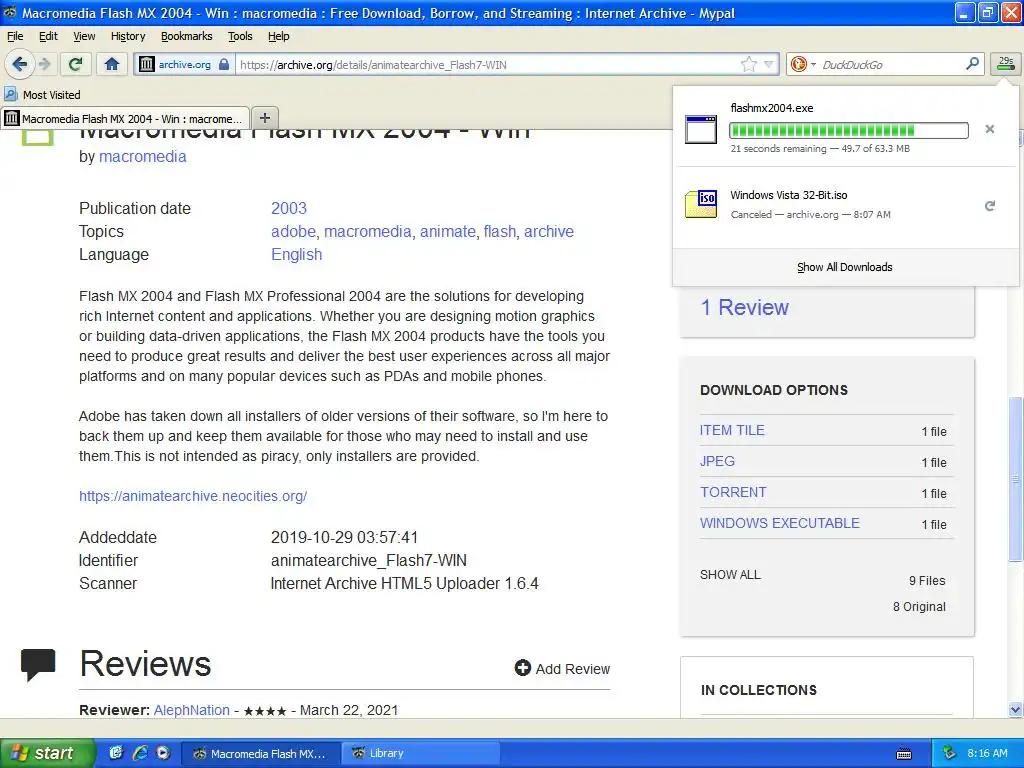Screen dimensions: 1024x768
Task: Open the Help menu
Action: coord(279,36)
